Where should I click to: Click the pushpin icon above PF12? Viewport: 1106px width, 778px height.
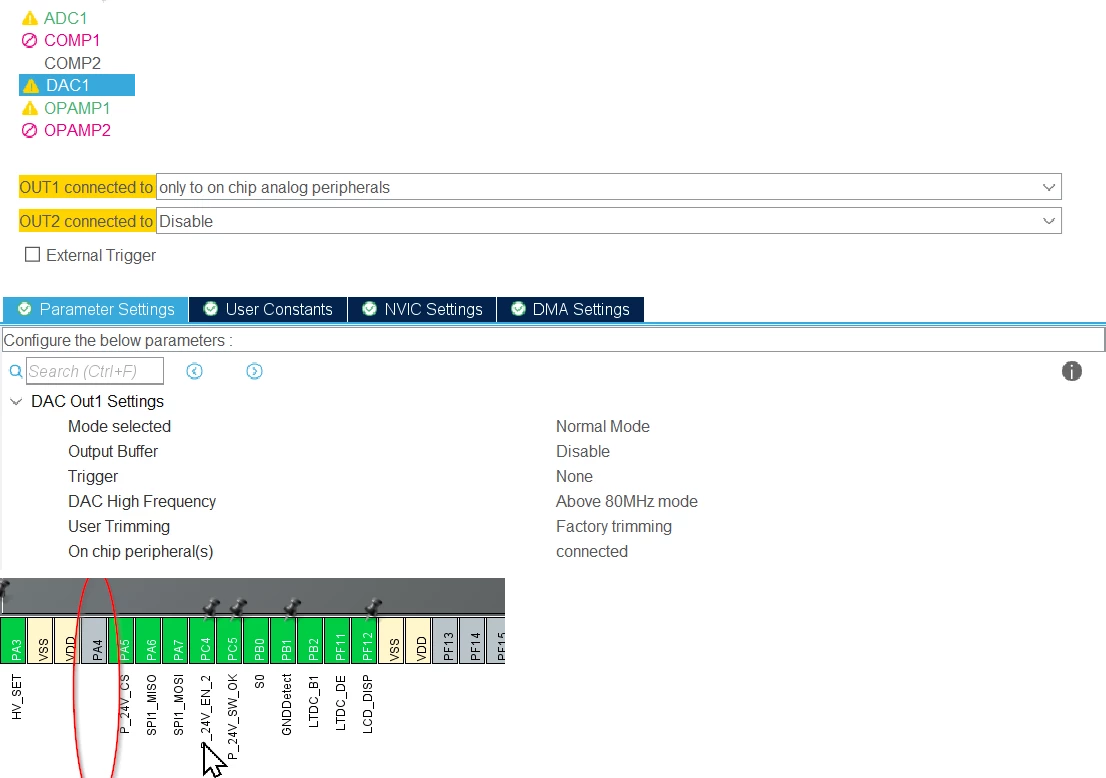[x=373, y=607]
